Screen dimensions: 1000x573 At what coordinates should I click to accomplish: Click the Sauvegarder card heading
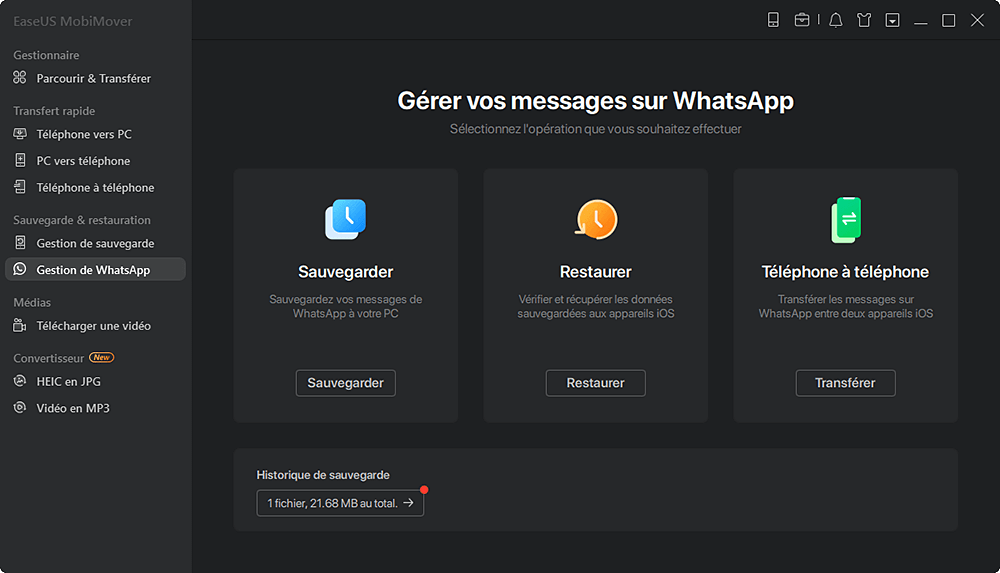click(346, 272)
